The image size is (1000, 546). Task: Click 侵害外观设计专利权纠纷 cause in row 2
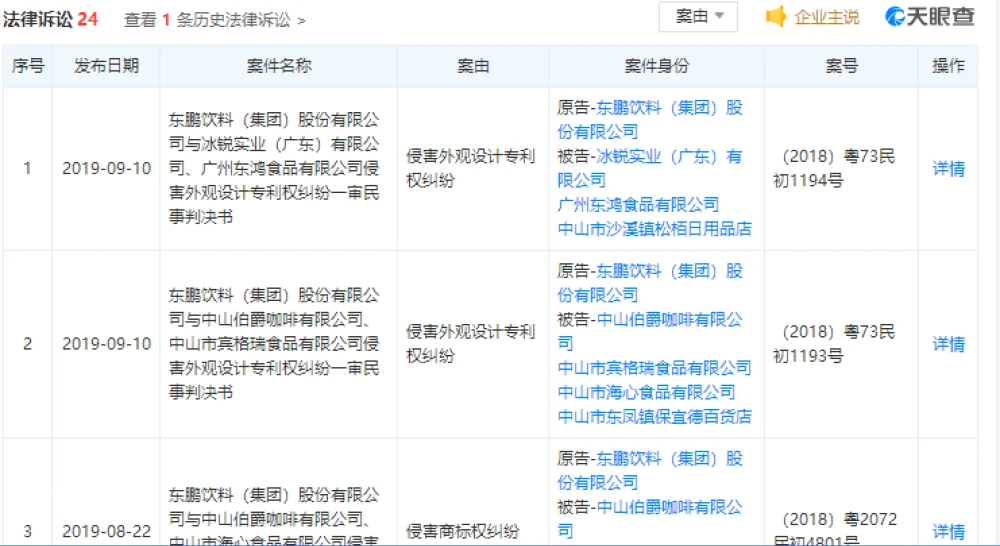(471, 344)
